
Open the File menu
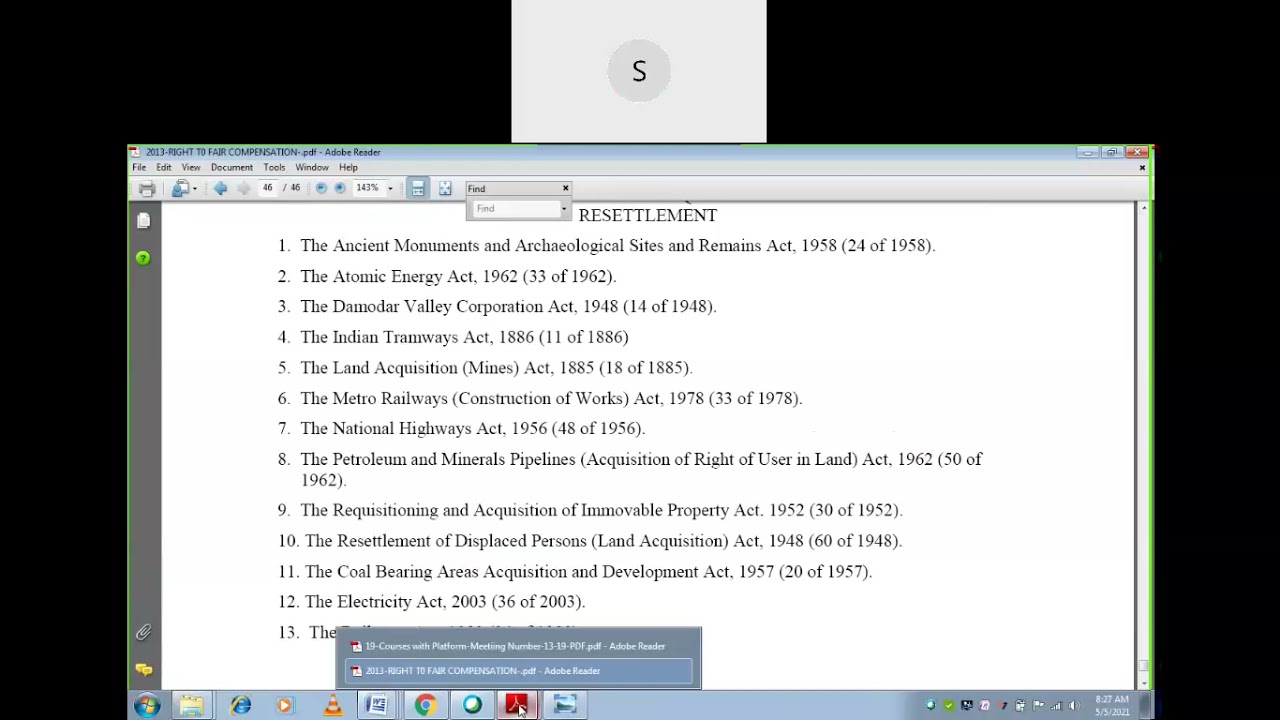140,168
